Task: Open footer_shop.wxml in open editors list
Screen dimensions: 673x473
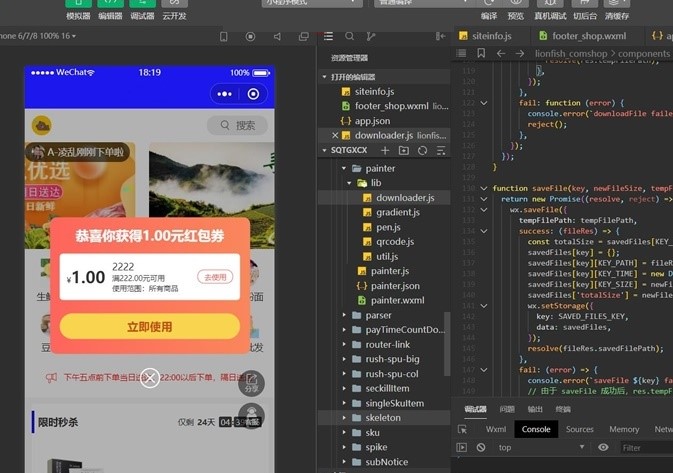Action: [384, 106]
